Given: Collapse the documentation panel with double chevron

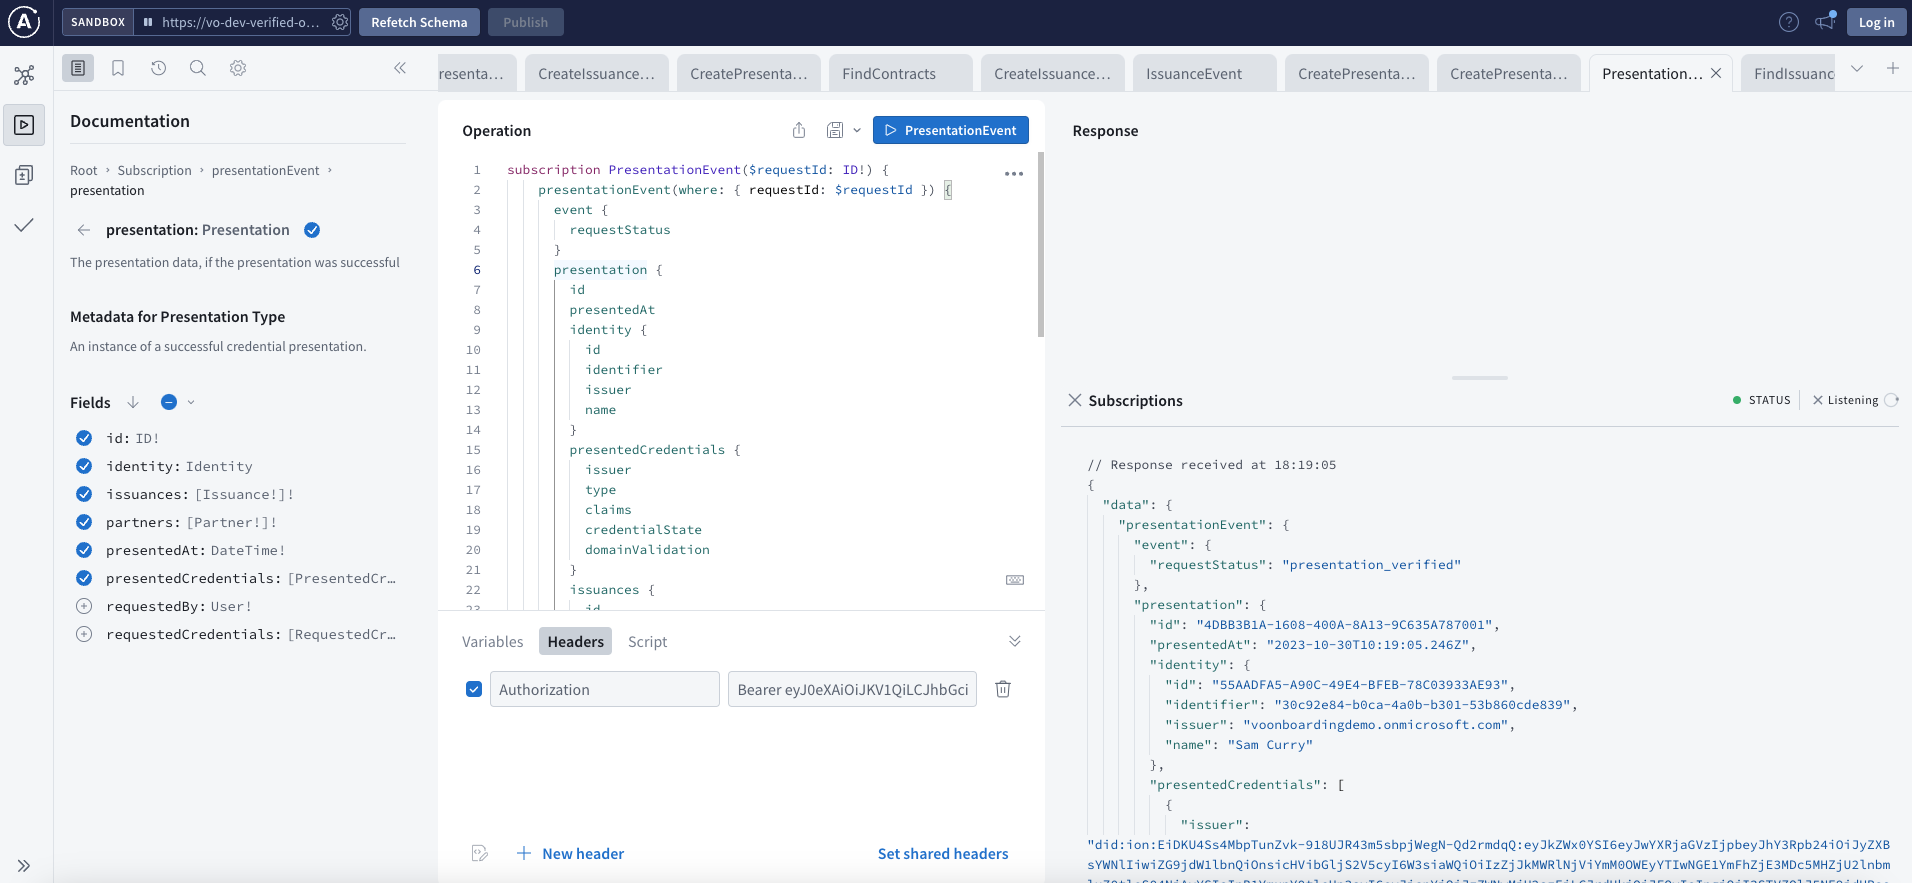Looking at the screenshot, I should [400, 68].
